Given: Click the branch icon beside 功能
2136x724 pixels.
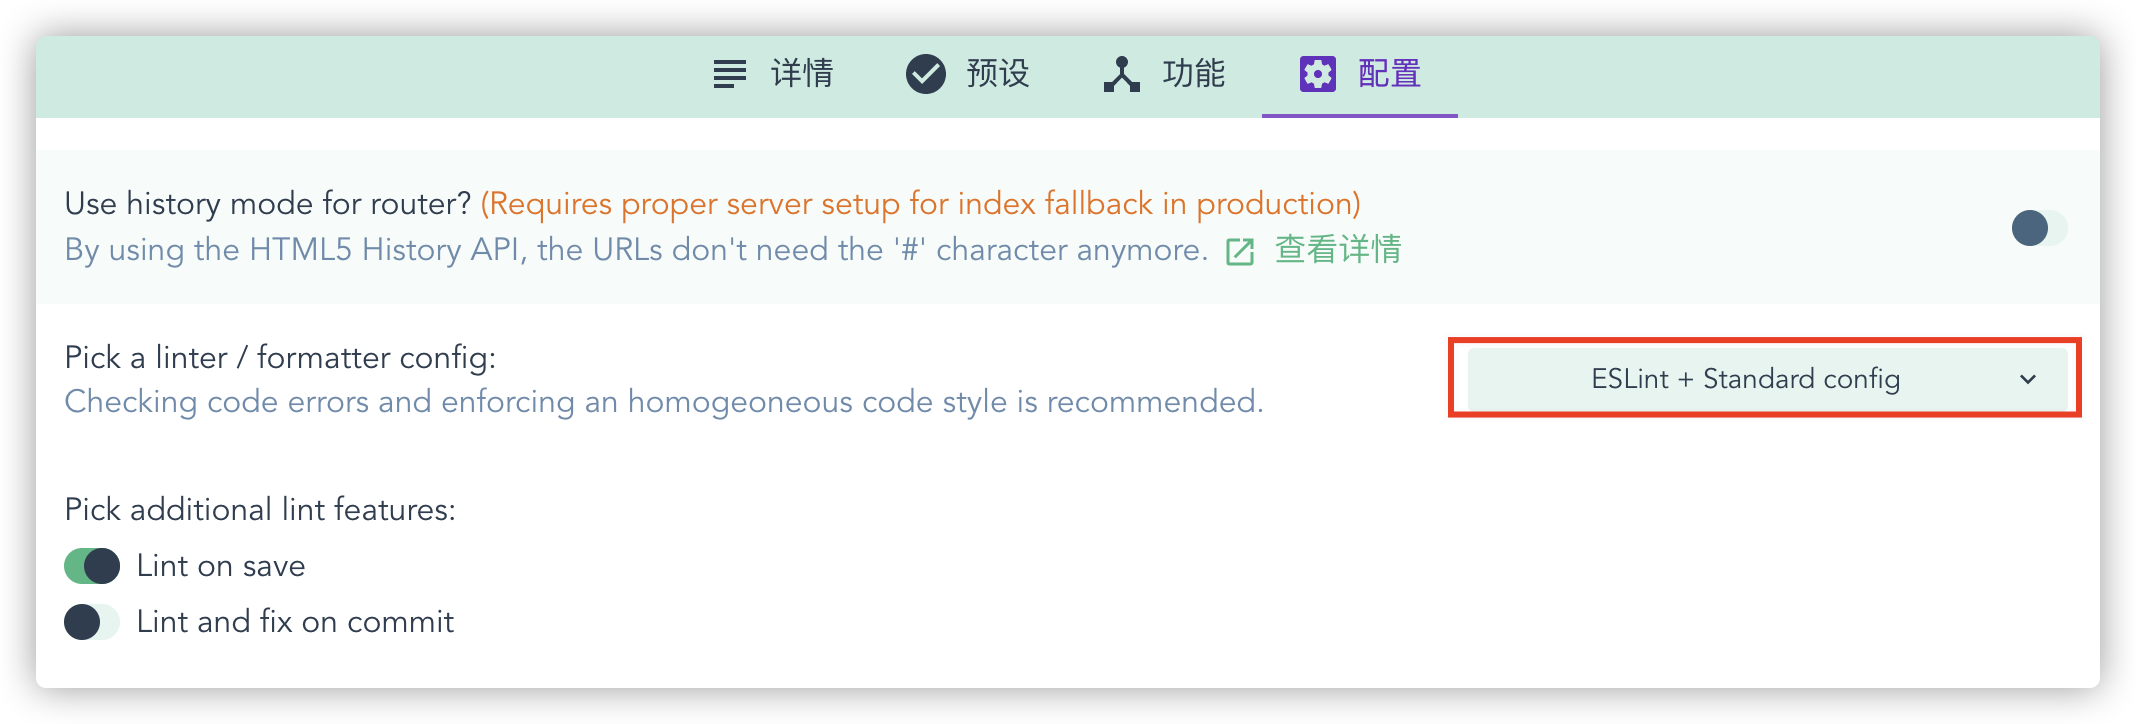Looking at the screenshot, I should (1122, 74).
